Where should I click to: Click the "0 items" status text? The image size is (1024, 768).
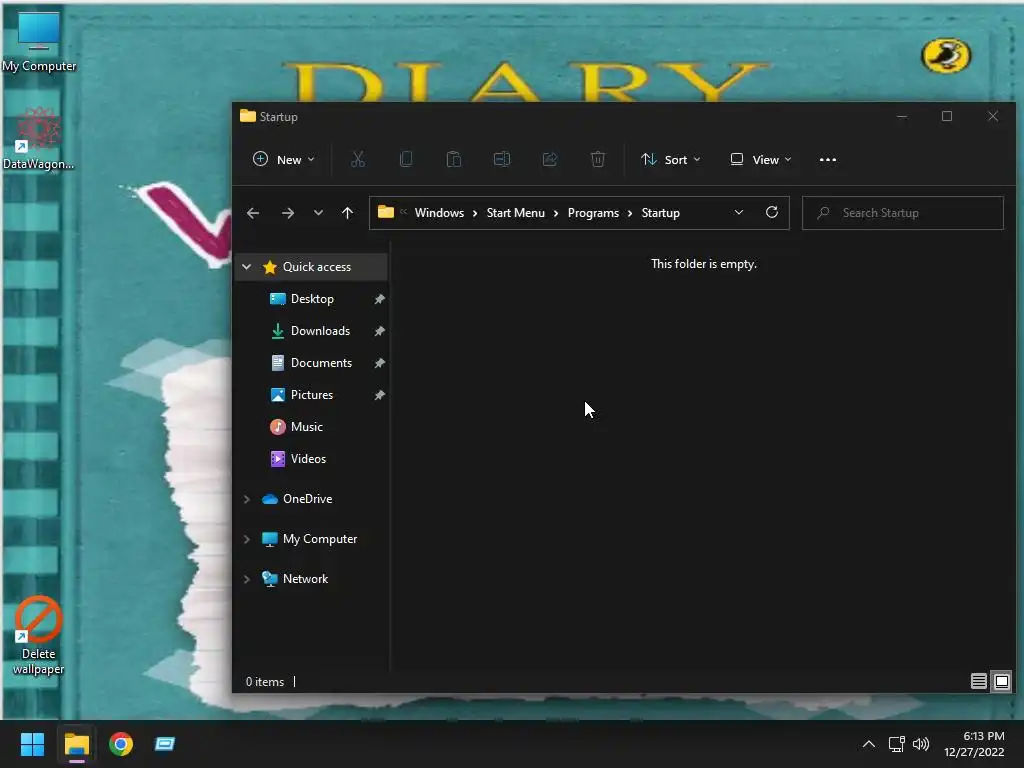[x=264, y=681]
